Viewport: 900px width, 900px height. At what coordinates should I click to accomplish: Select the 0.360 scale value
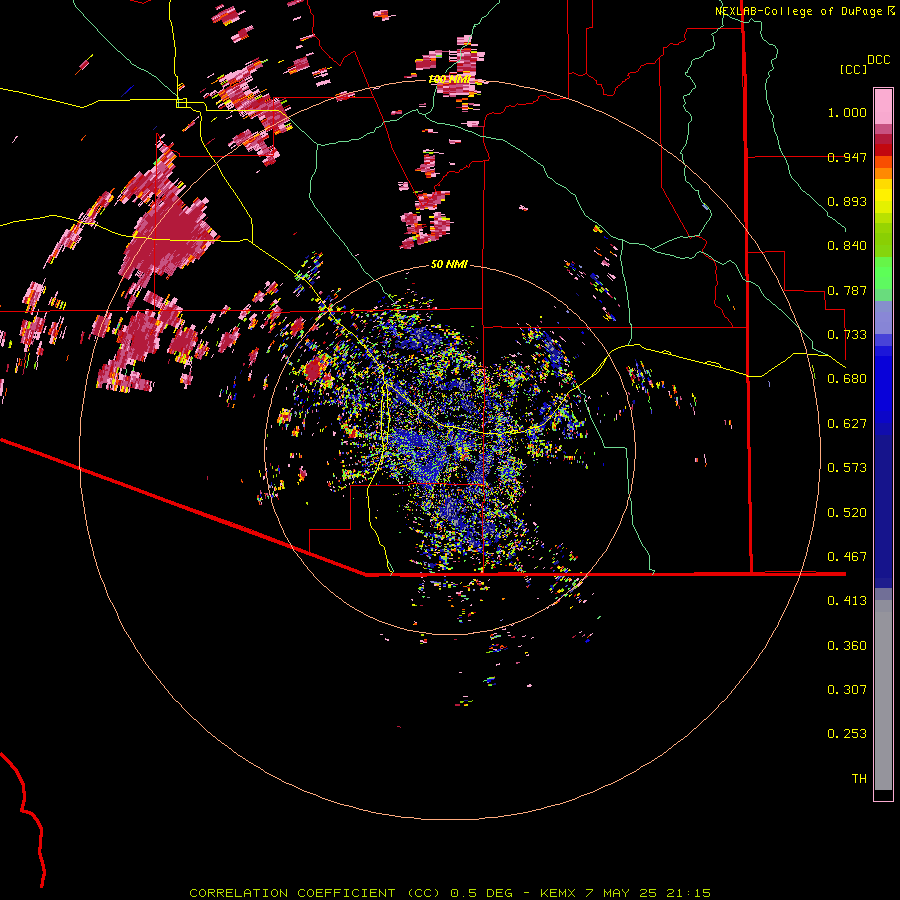tap(847, 646)
